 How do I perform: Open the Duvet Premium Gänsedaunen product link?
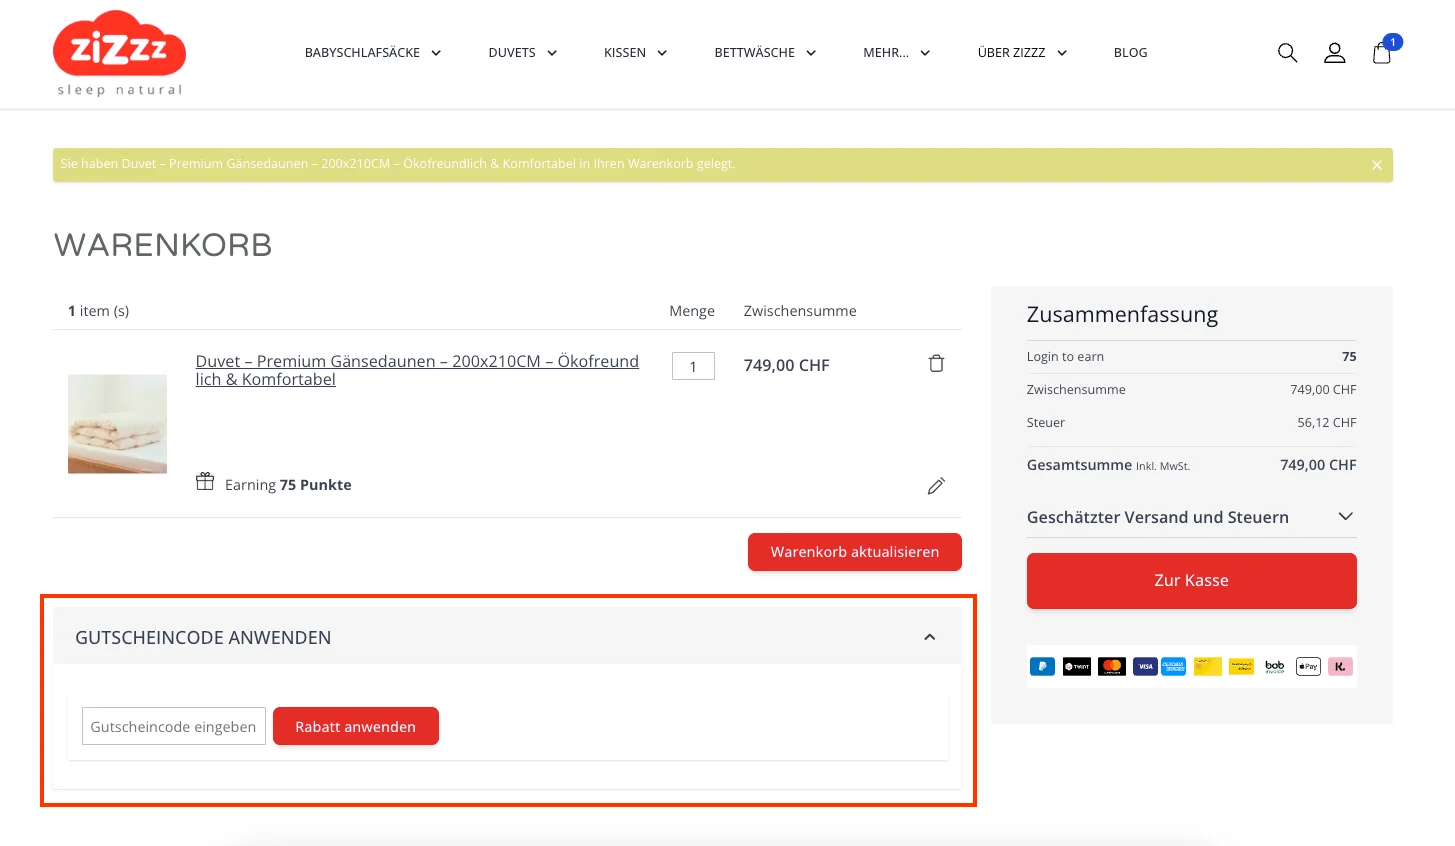click(417, 370)
